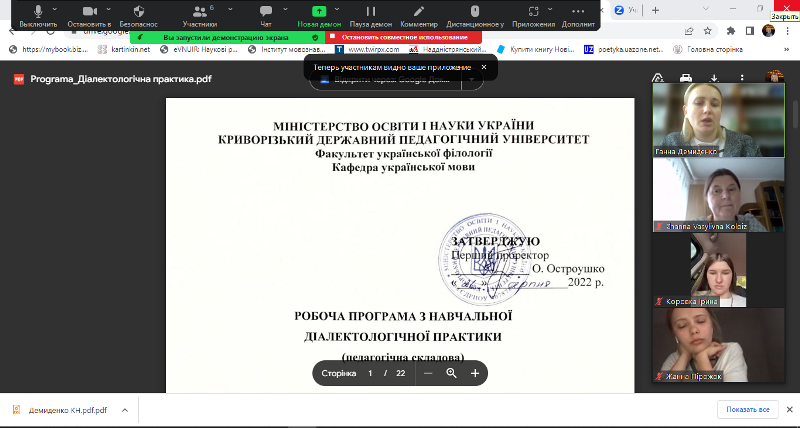Pause screen share with Пауза демон
Screen dimensions: 800x428
click(370, 14)
